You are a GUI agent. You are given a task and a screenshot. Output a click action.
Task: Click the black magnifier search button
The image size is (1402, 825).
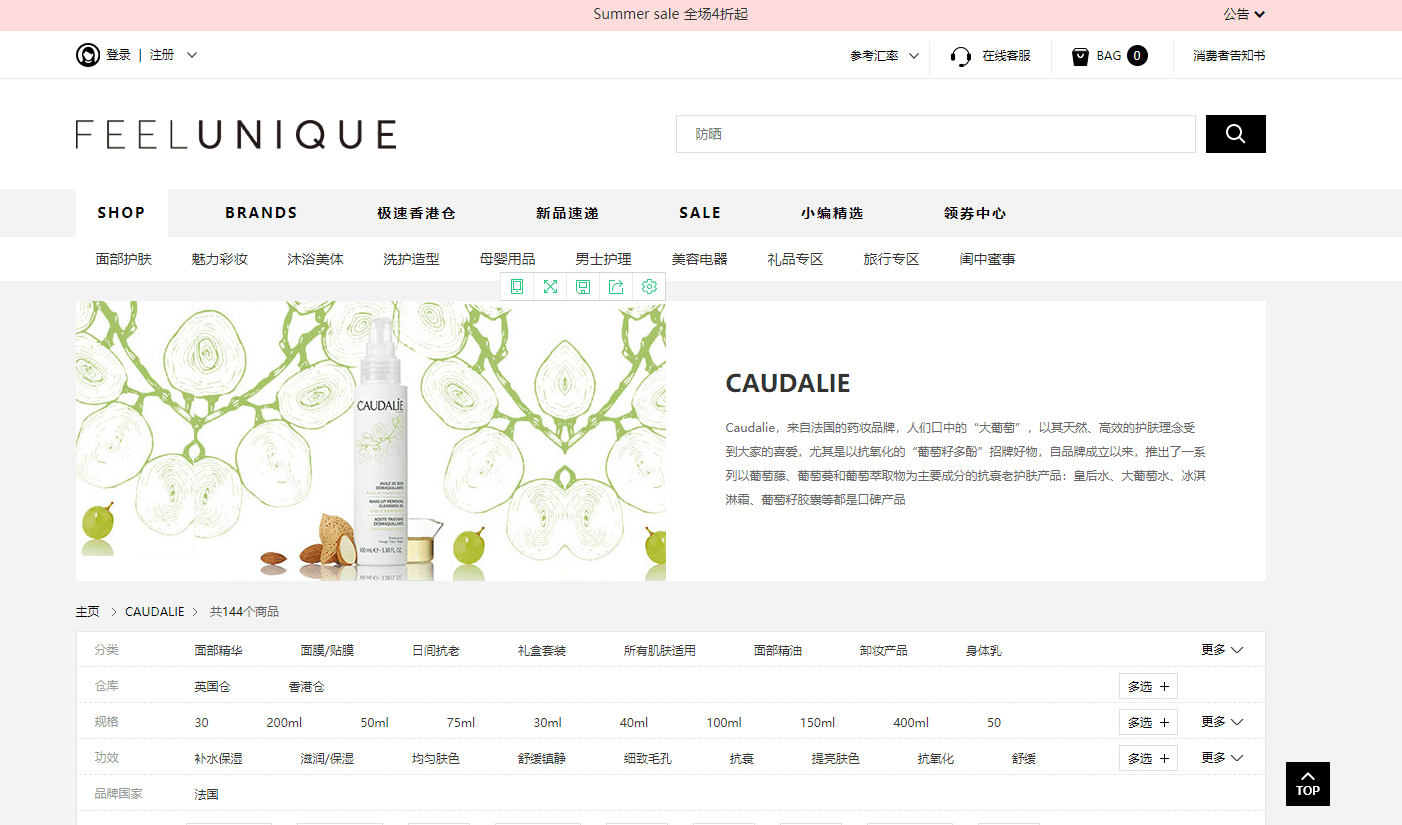(x=1235, y=134)
